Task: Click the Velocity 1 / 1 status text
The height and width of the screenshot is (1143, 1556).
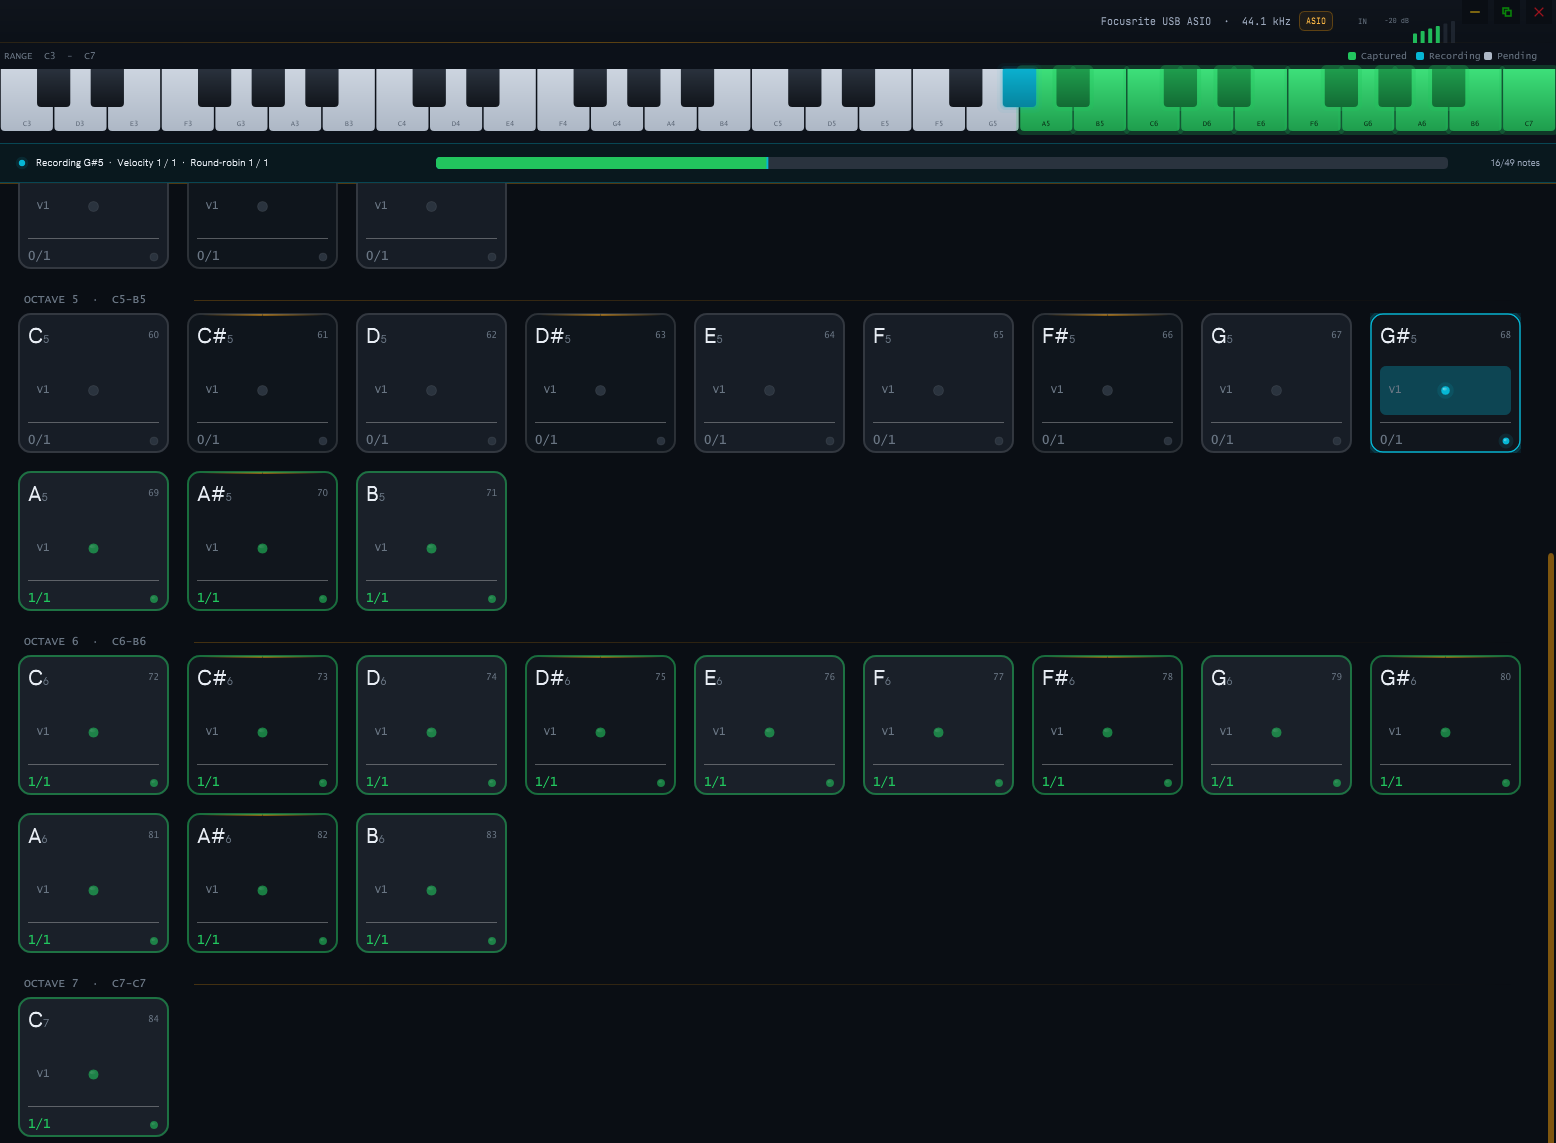Action: coord(146,163)
